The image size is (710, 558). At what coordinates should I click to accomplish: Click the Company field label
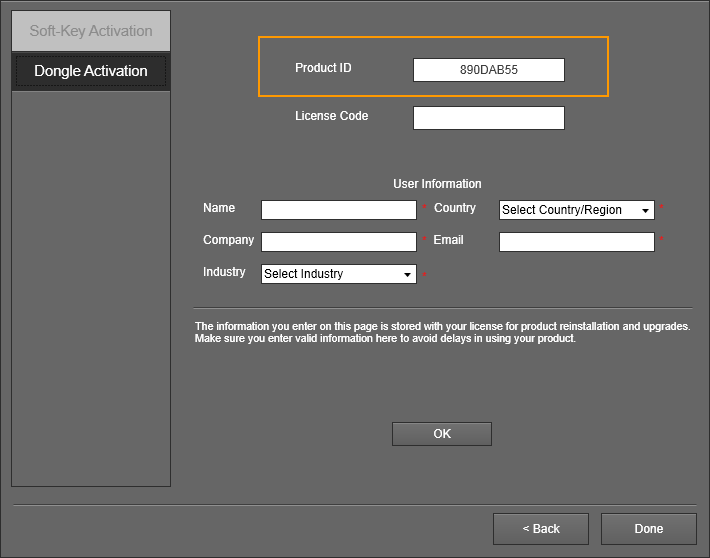pyautogui.click(x=228, y=240)
